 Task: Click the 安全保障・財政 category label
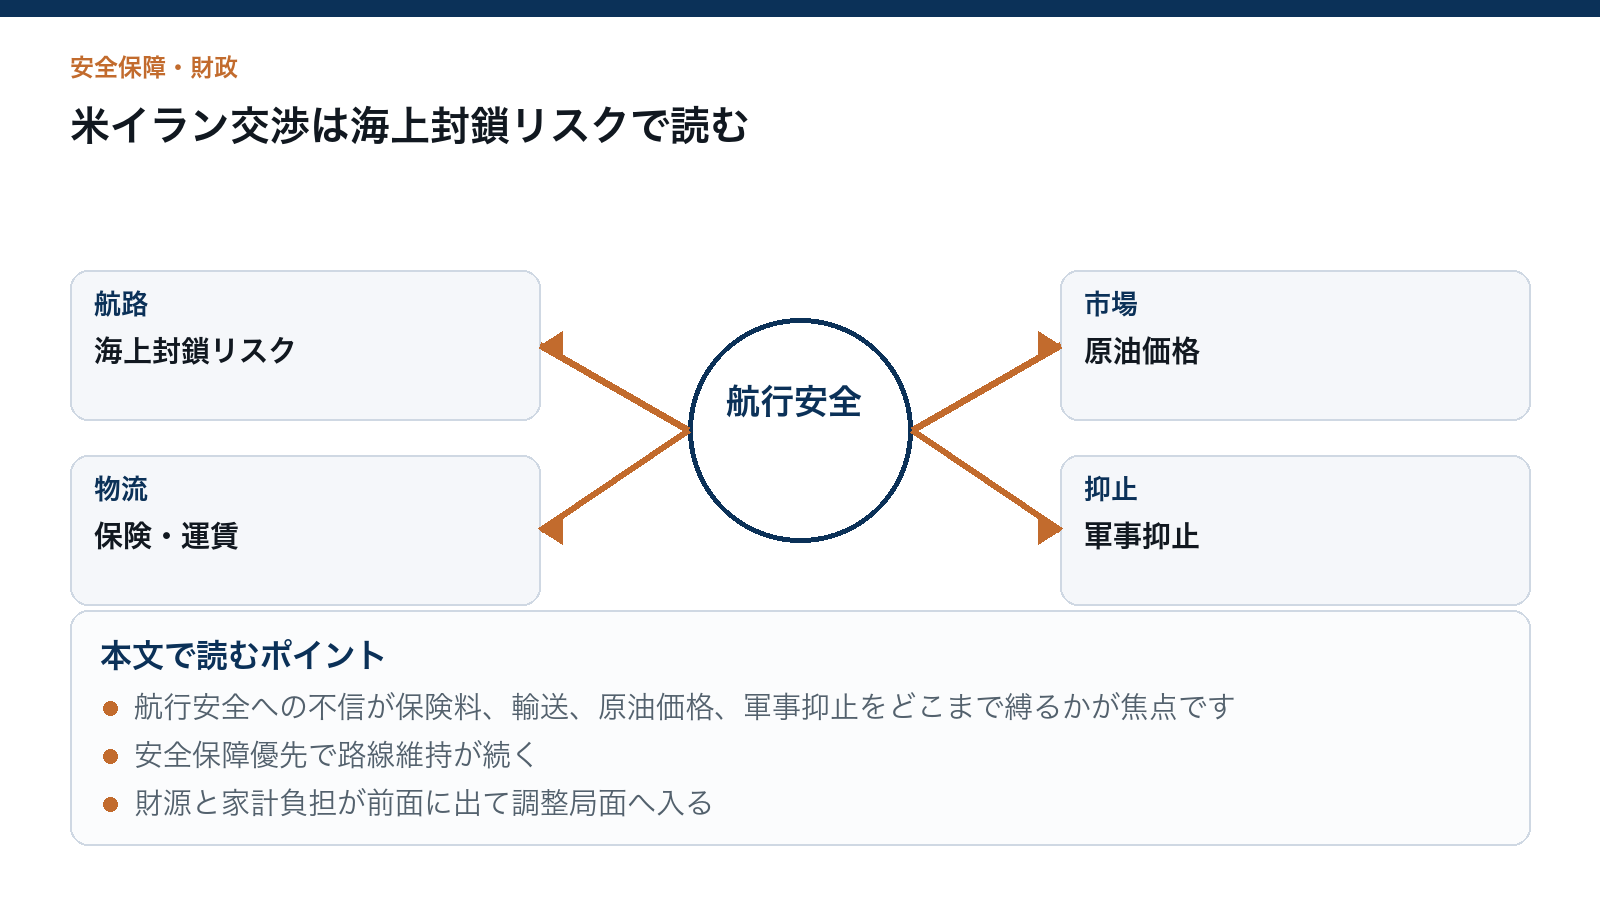(154, 67)
